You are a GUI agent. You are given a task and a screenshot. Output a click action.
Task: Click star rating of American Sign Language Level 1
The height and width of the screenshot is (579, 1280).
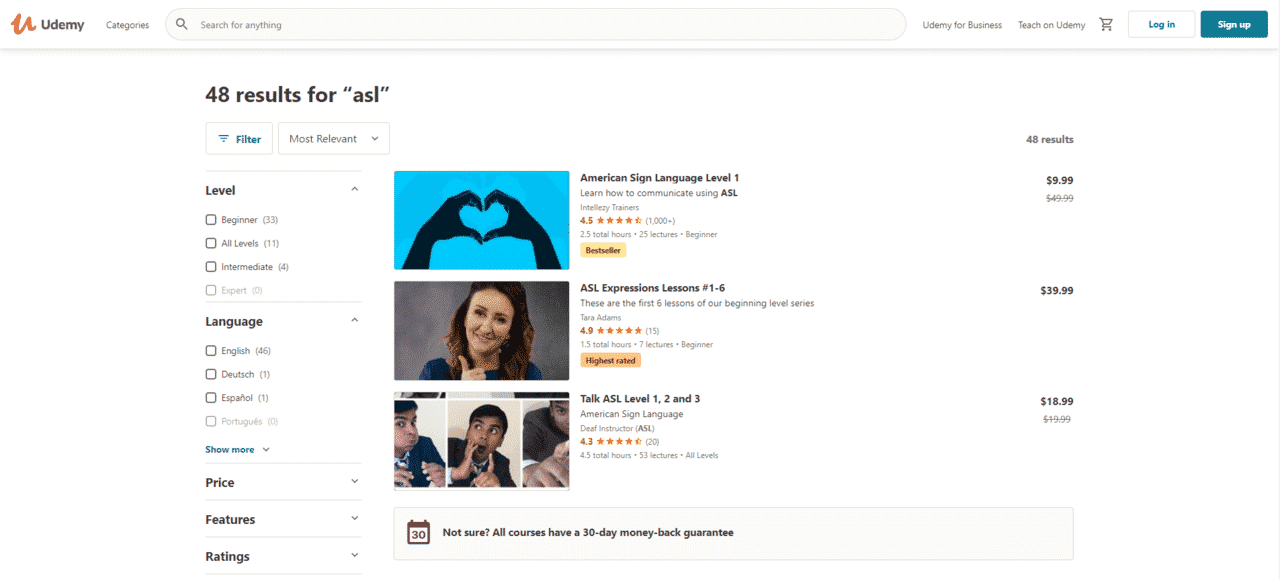tap(619, 220)
